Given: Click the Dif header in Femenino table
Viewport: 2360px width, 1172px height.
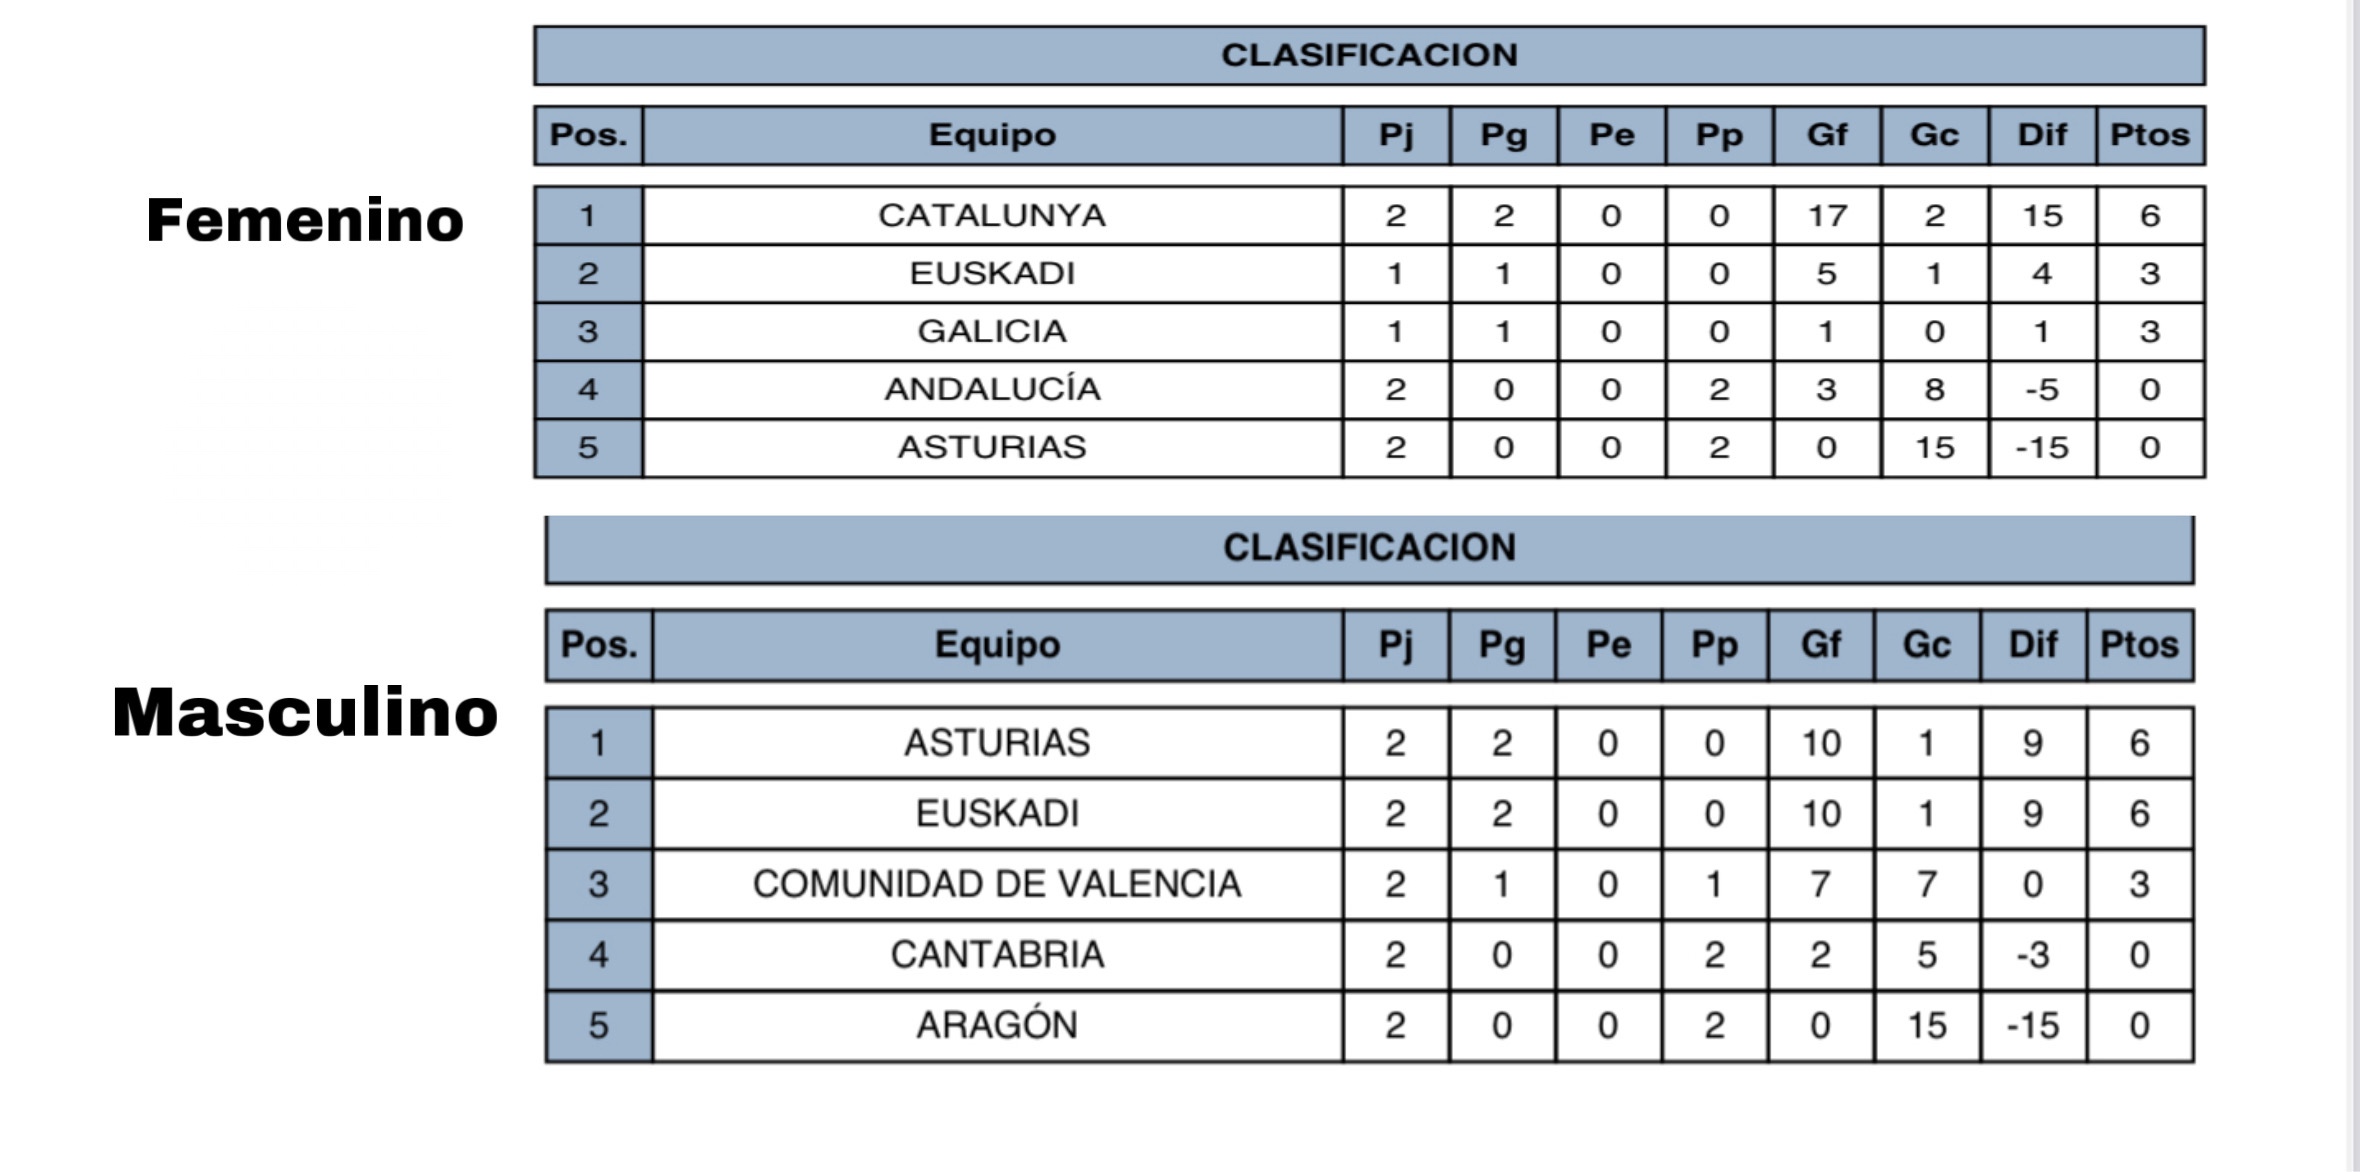Looking at the screenshot, I should click(2042, 135).
